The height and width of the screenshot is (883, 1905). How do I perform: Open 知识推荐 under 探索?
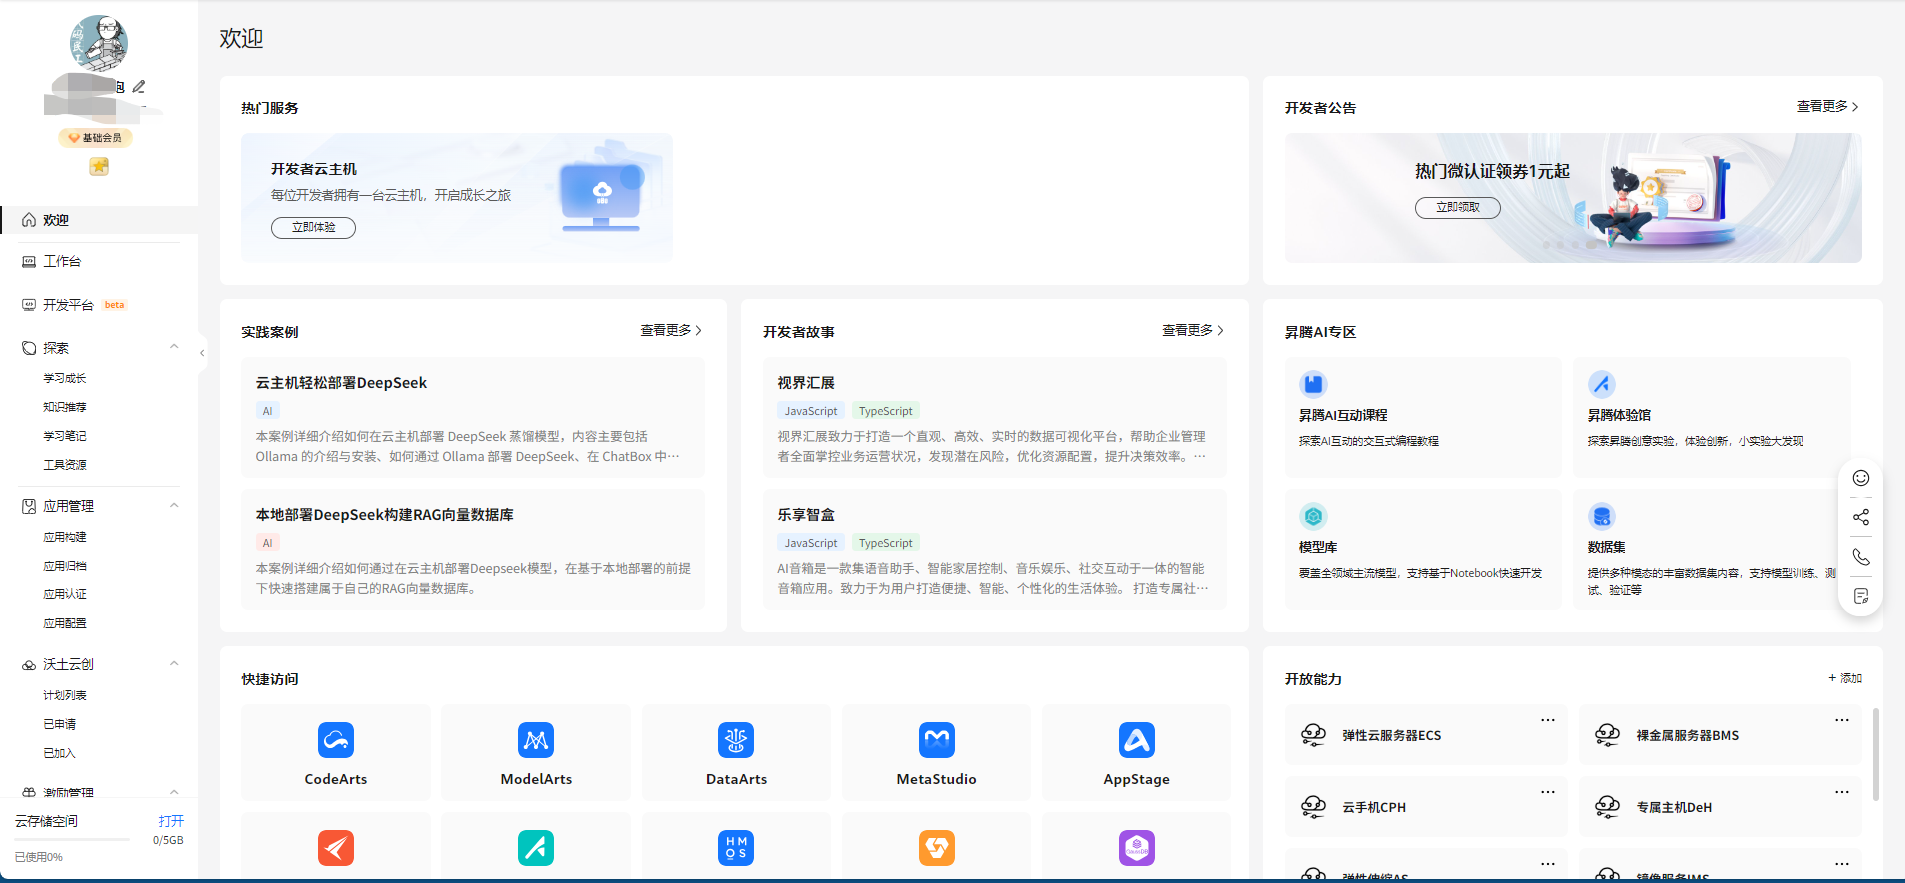click(x=65, y=407)
